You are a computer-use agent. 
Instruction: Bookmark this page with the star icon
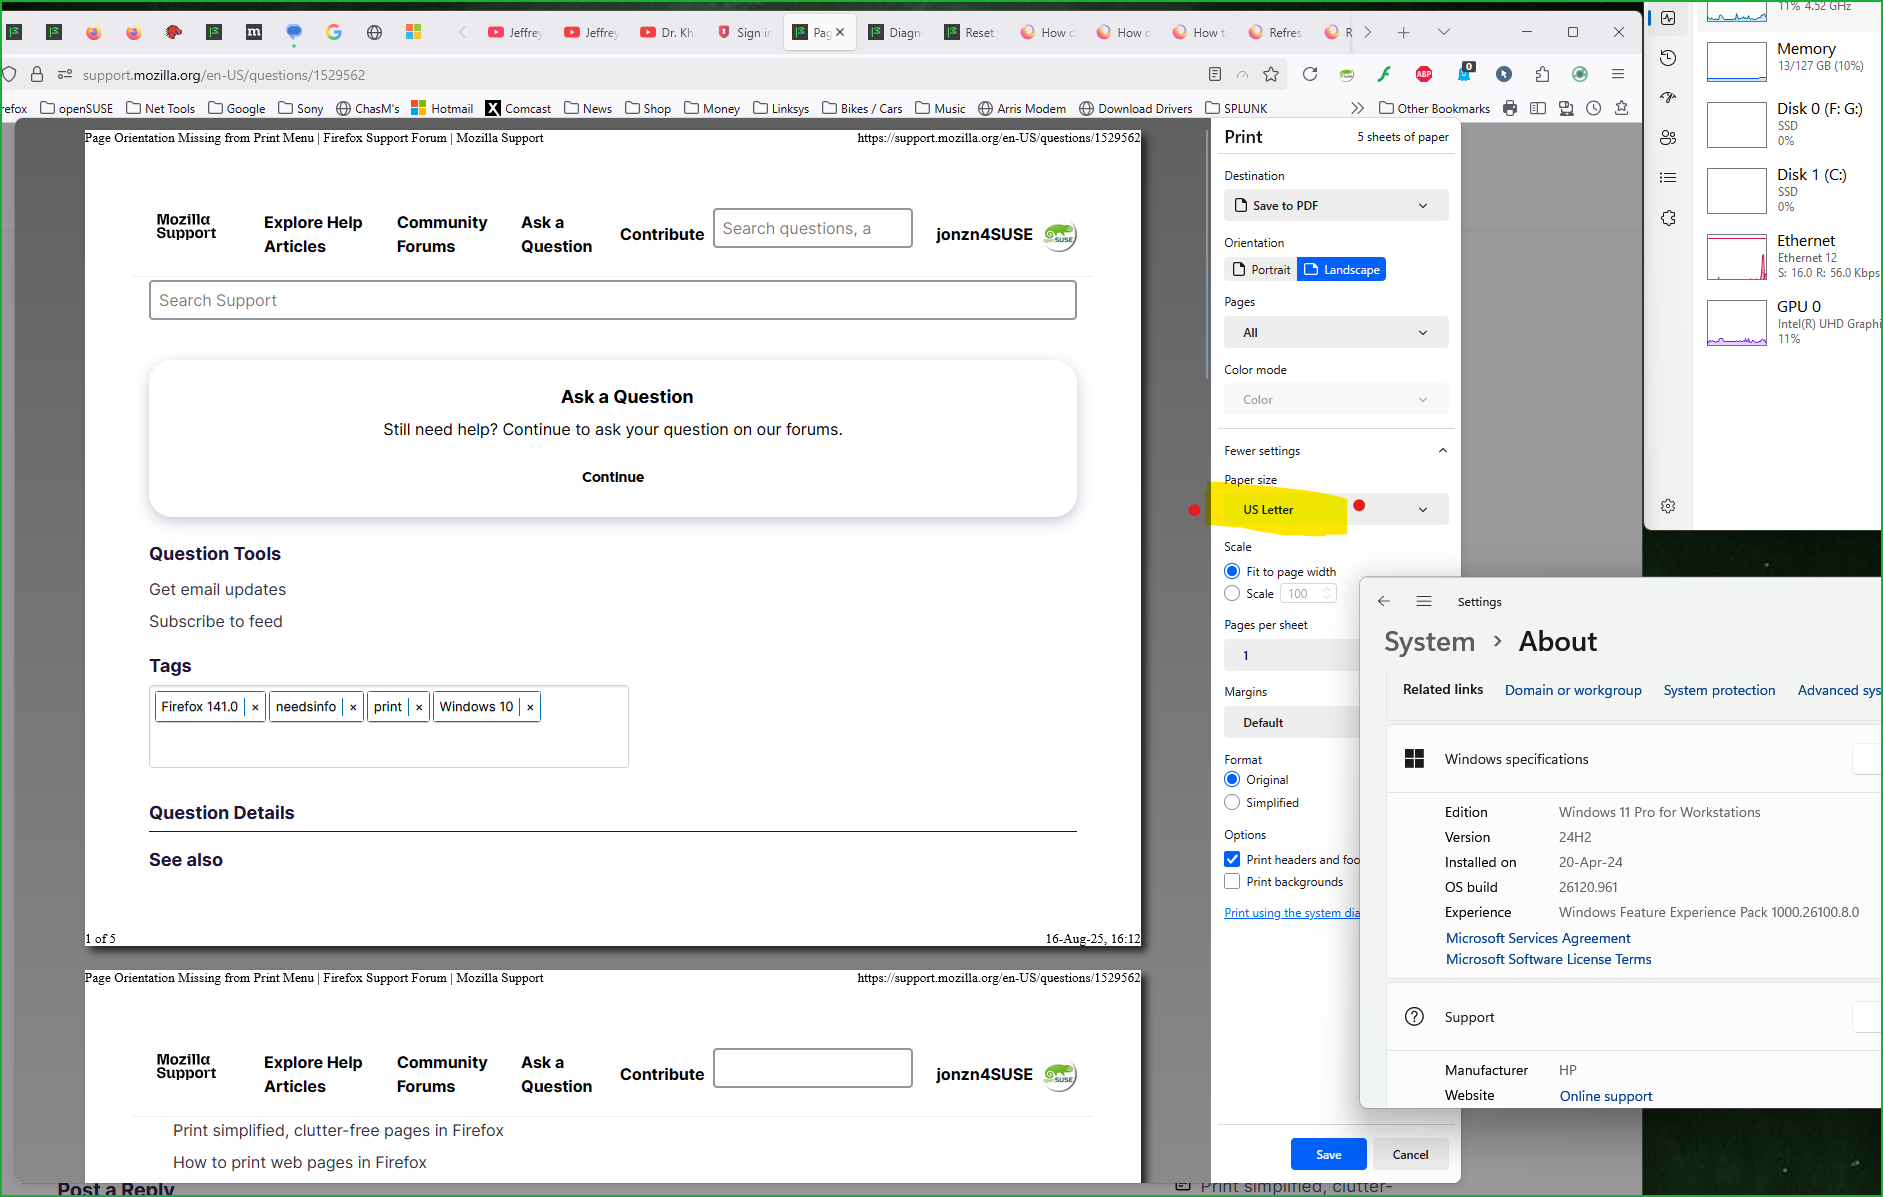[1271, 74]
